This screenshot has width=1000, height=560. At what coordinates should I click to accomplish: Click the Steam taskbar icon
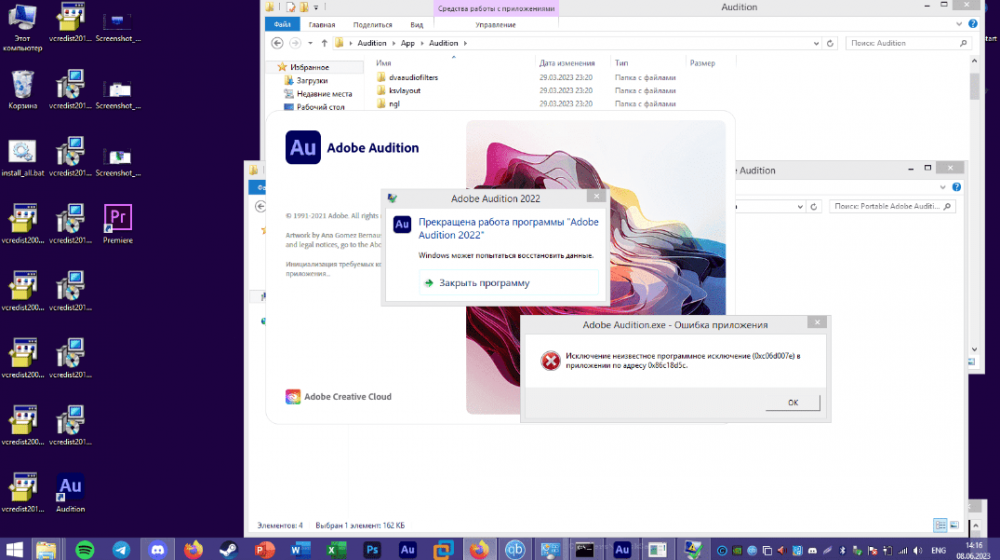pyautogui.click(x=229, y=549)
